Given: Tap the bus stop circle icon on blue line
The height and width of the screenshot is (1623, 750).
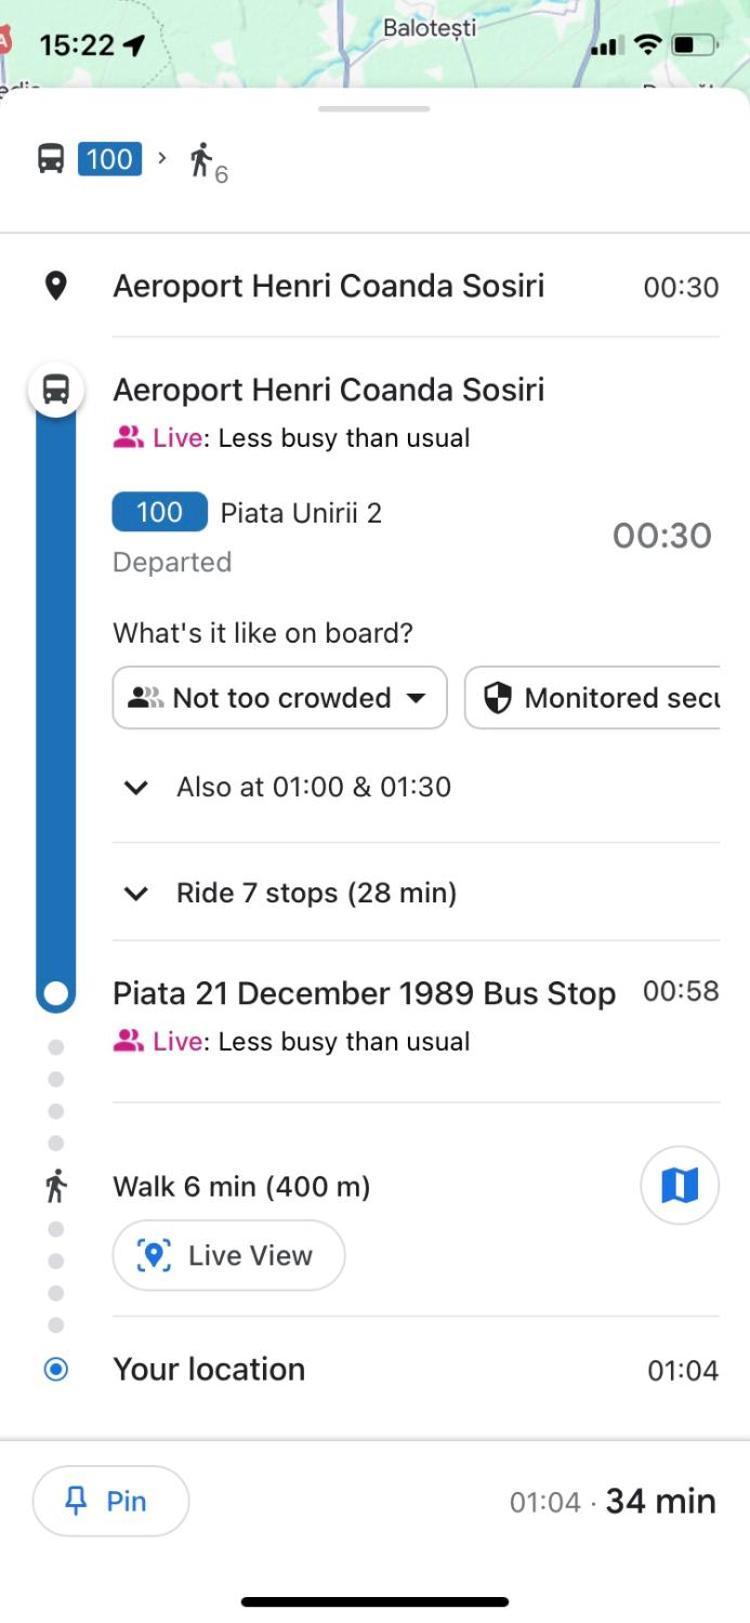Looking at the screenshot, I should [56, 389].
